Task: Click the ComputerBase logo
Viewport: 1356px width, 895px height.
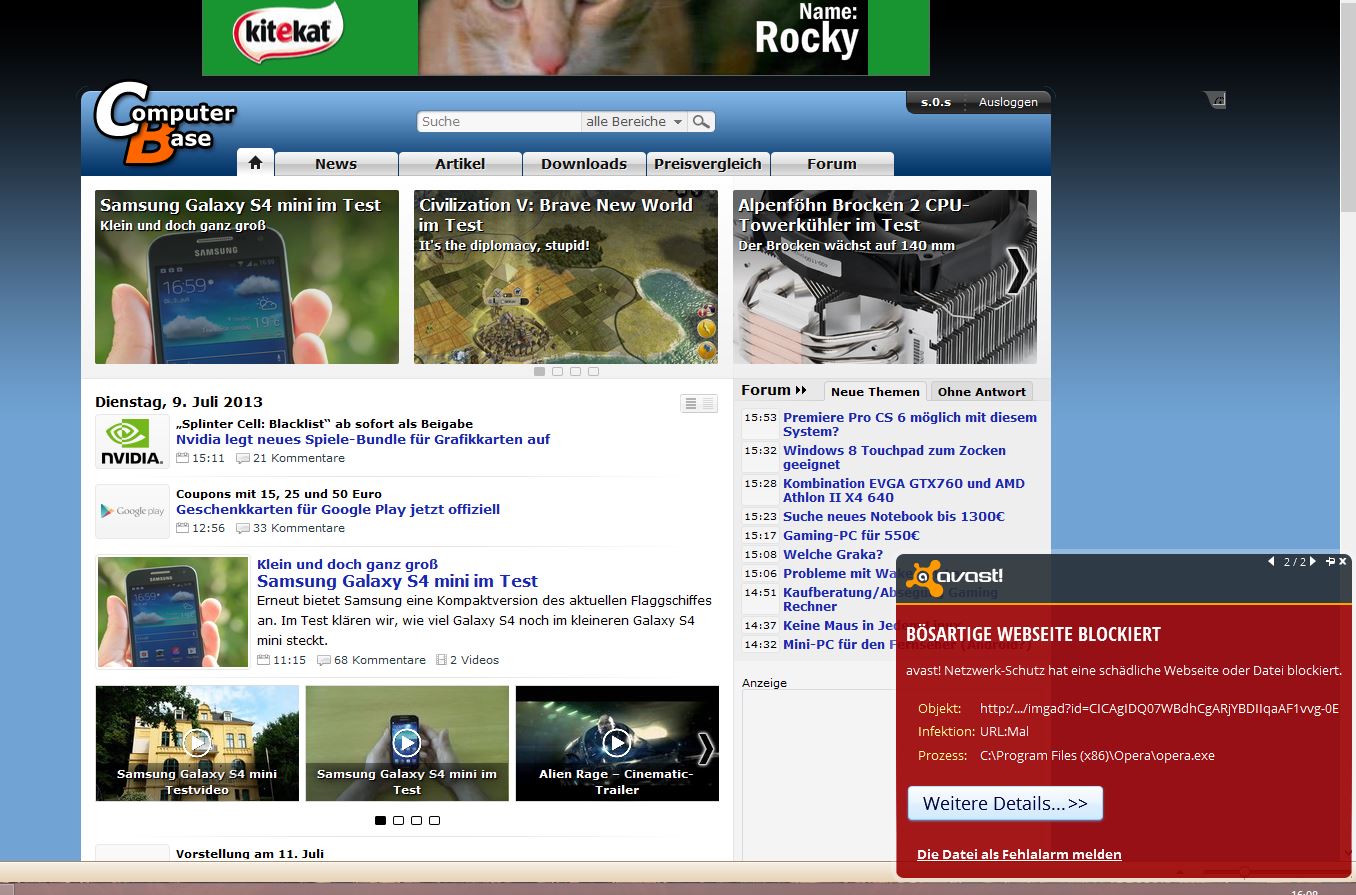Action: pyautogui.click(x=165, y=123)
